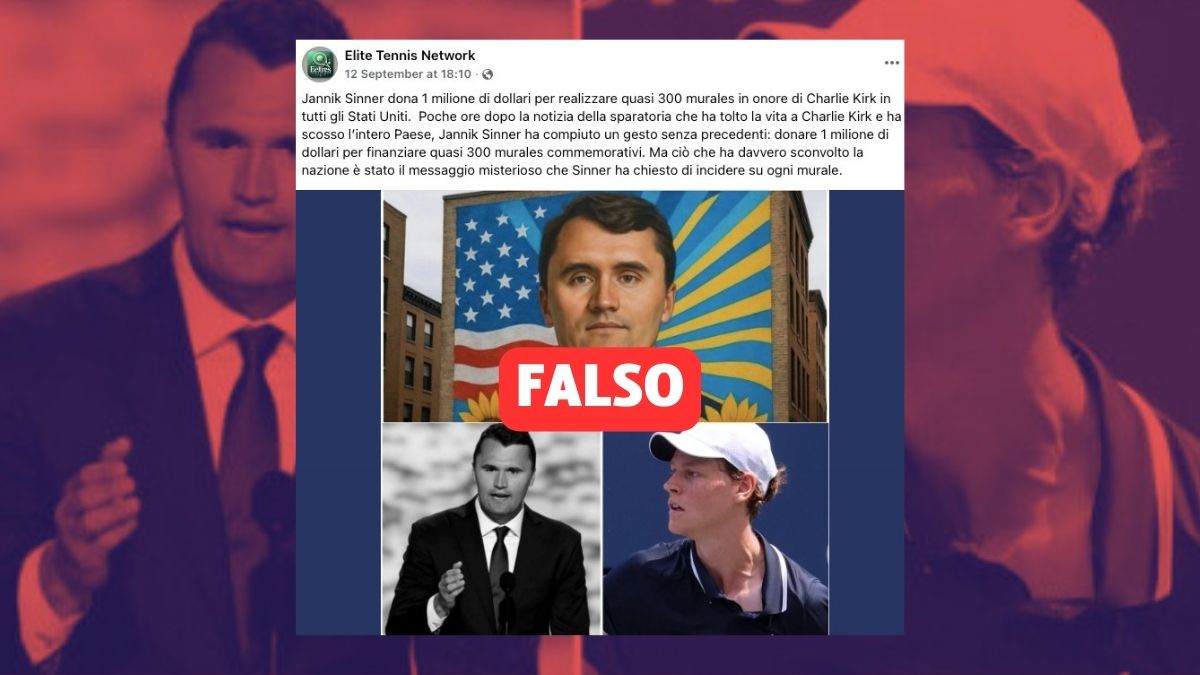This screenshot has height=675, width=1200.
Task: Click the Elite Tennis Network profile avatar
Action: click(320, 64)
